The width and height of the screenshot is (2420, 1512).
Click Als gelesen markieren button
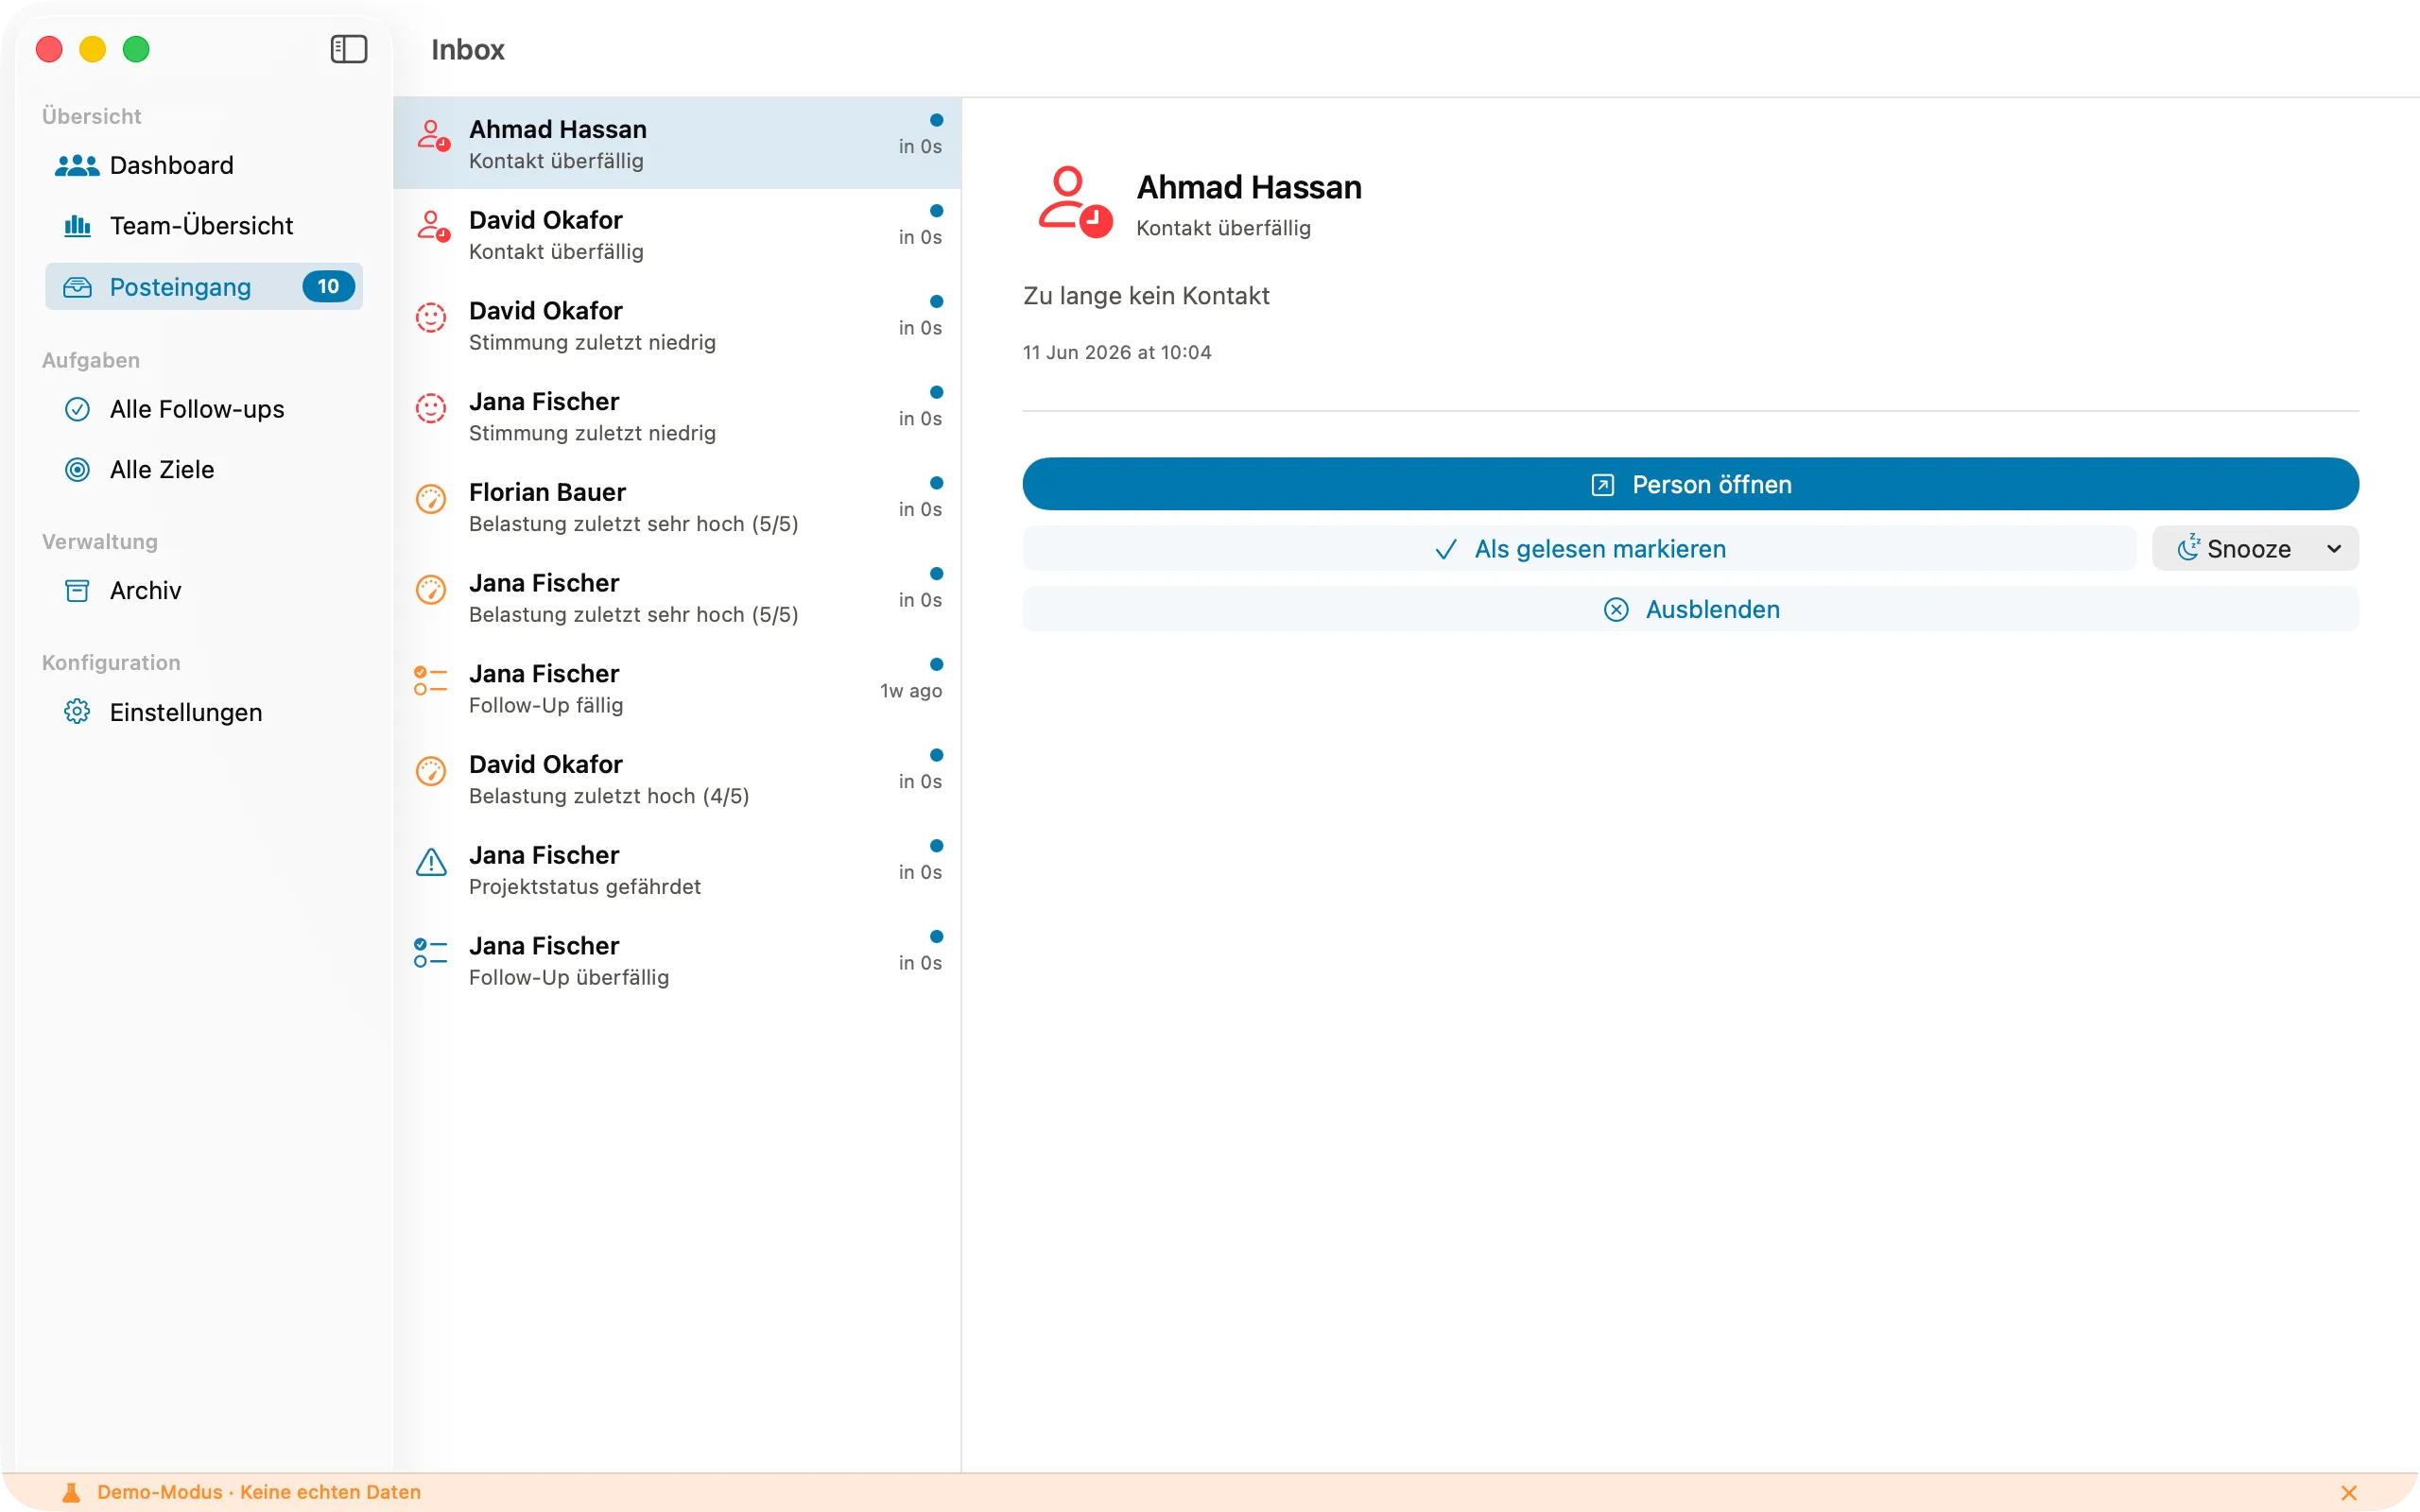point(1579,549)
